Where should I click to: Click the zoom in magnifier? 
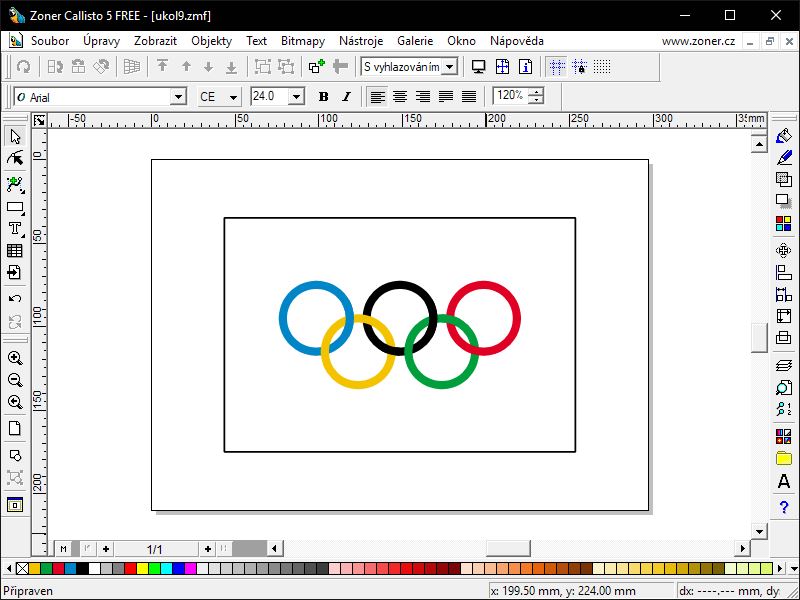[15, 358]
